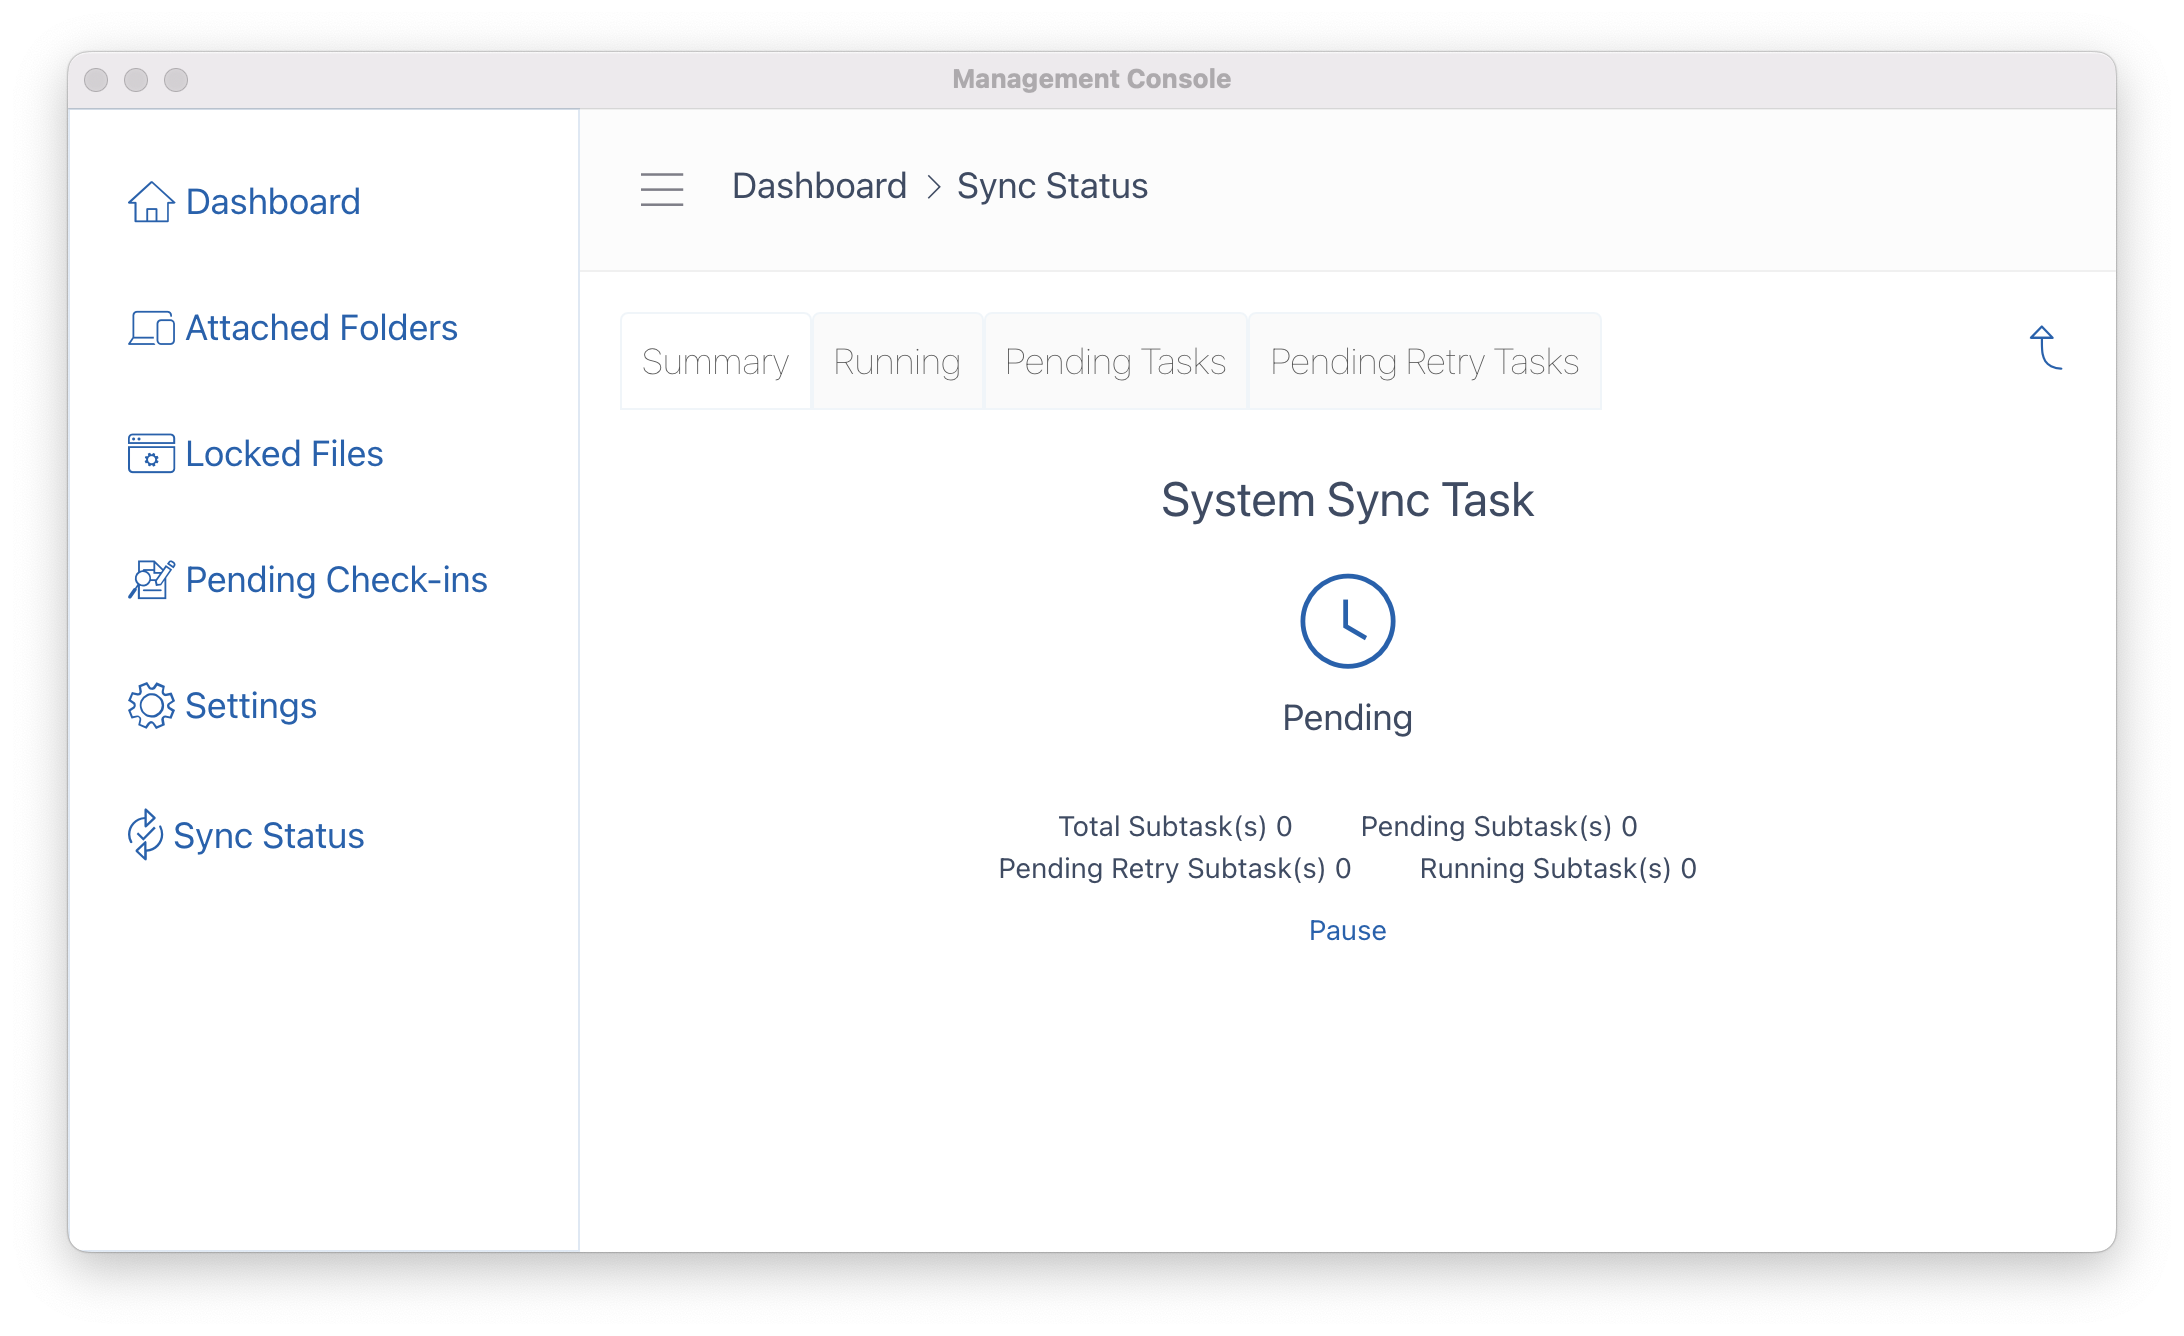Select Sync Status in the sidebar
The image size is (2184, 1336).
click(269, 836)
